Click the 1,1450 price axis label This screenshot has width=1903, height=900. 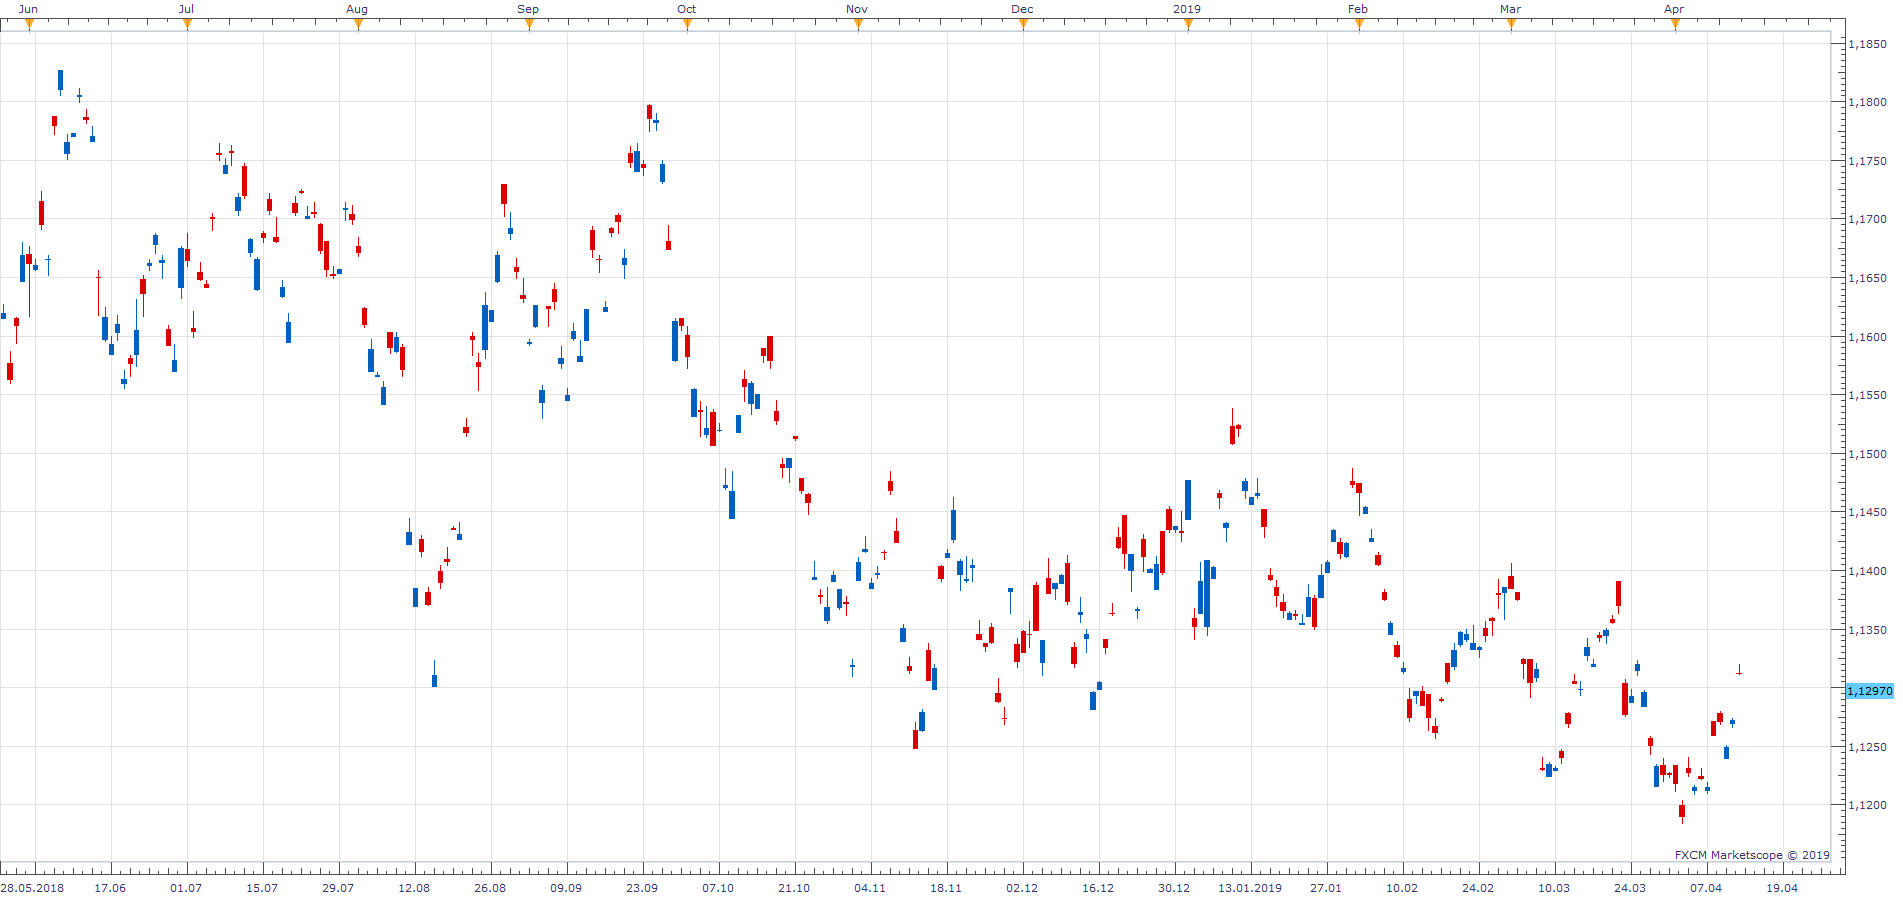click(1867, 512)
